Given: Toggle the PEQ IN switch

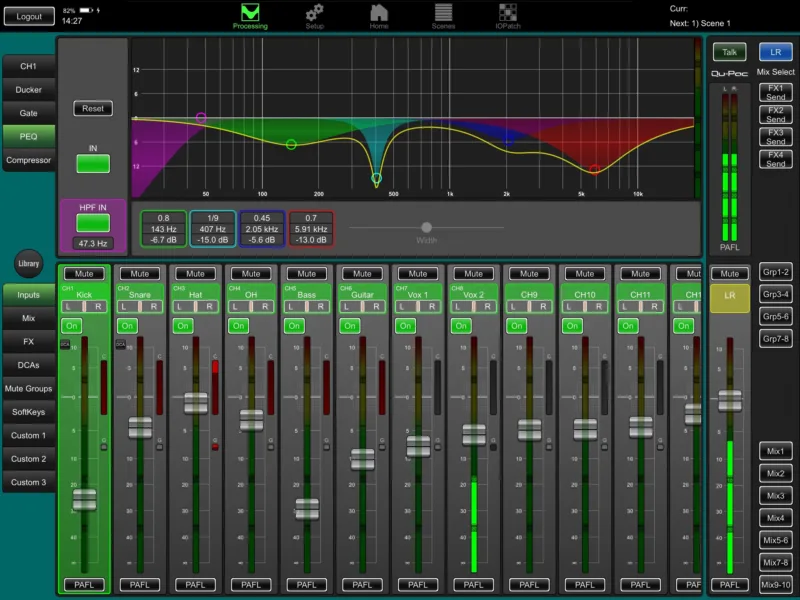Looking at the screenshot, I should pyautogui.click(x=93, y=164).
